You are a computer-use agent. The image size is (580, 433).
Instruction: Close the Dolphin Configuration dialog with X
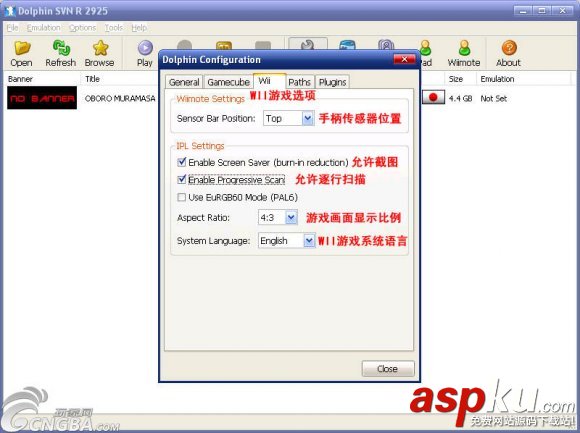point(405,59)
